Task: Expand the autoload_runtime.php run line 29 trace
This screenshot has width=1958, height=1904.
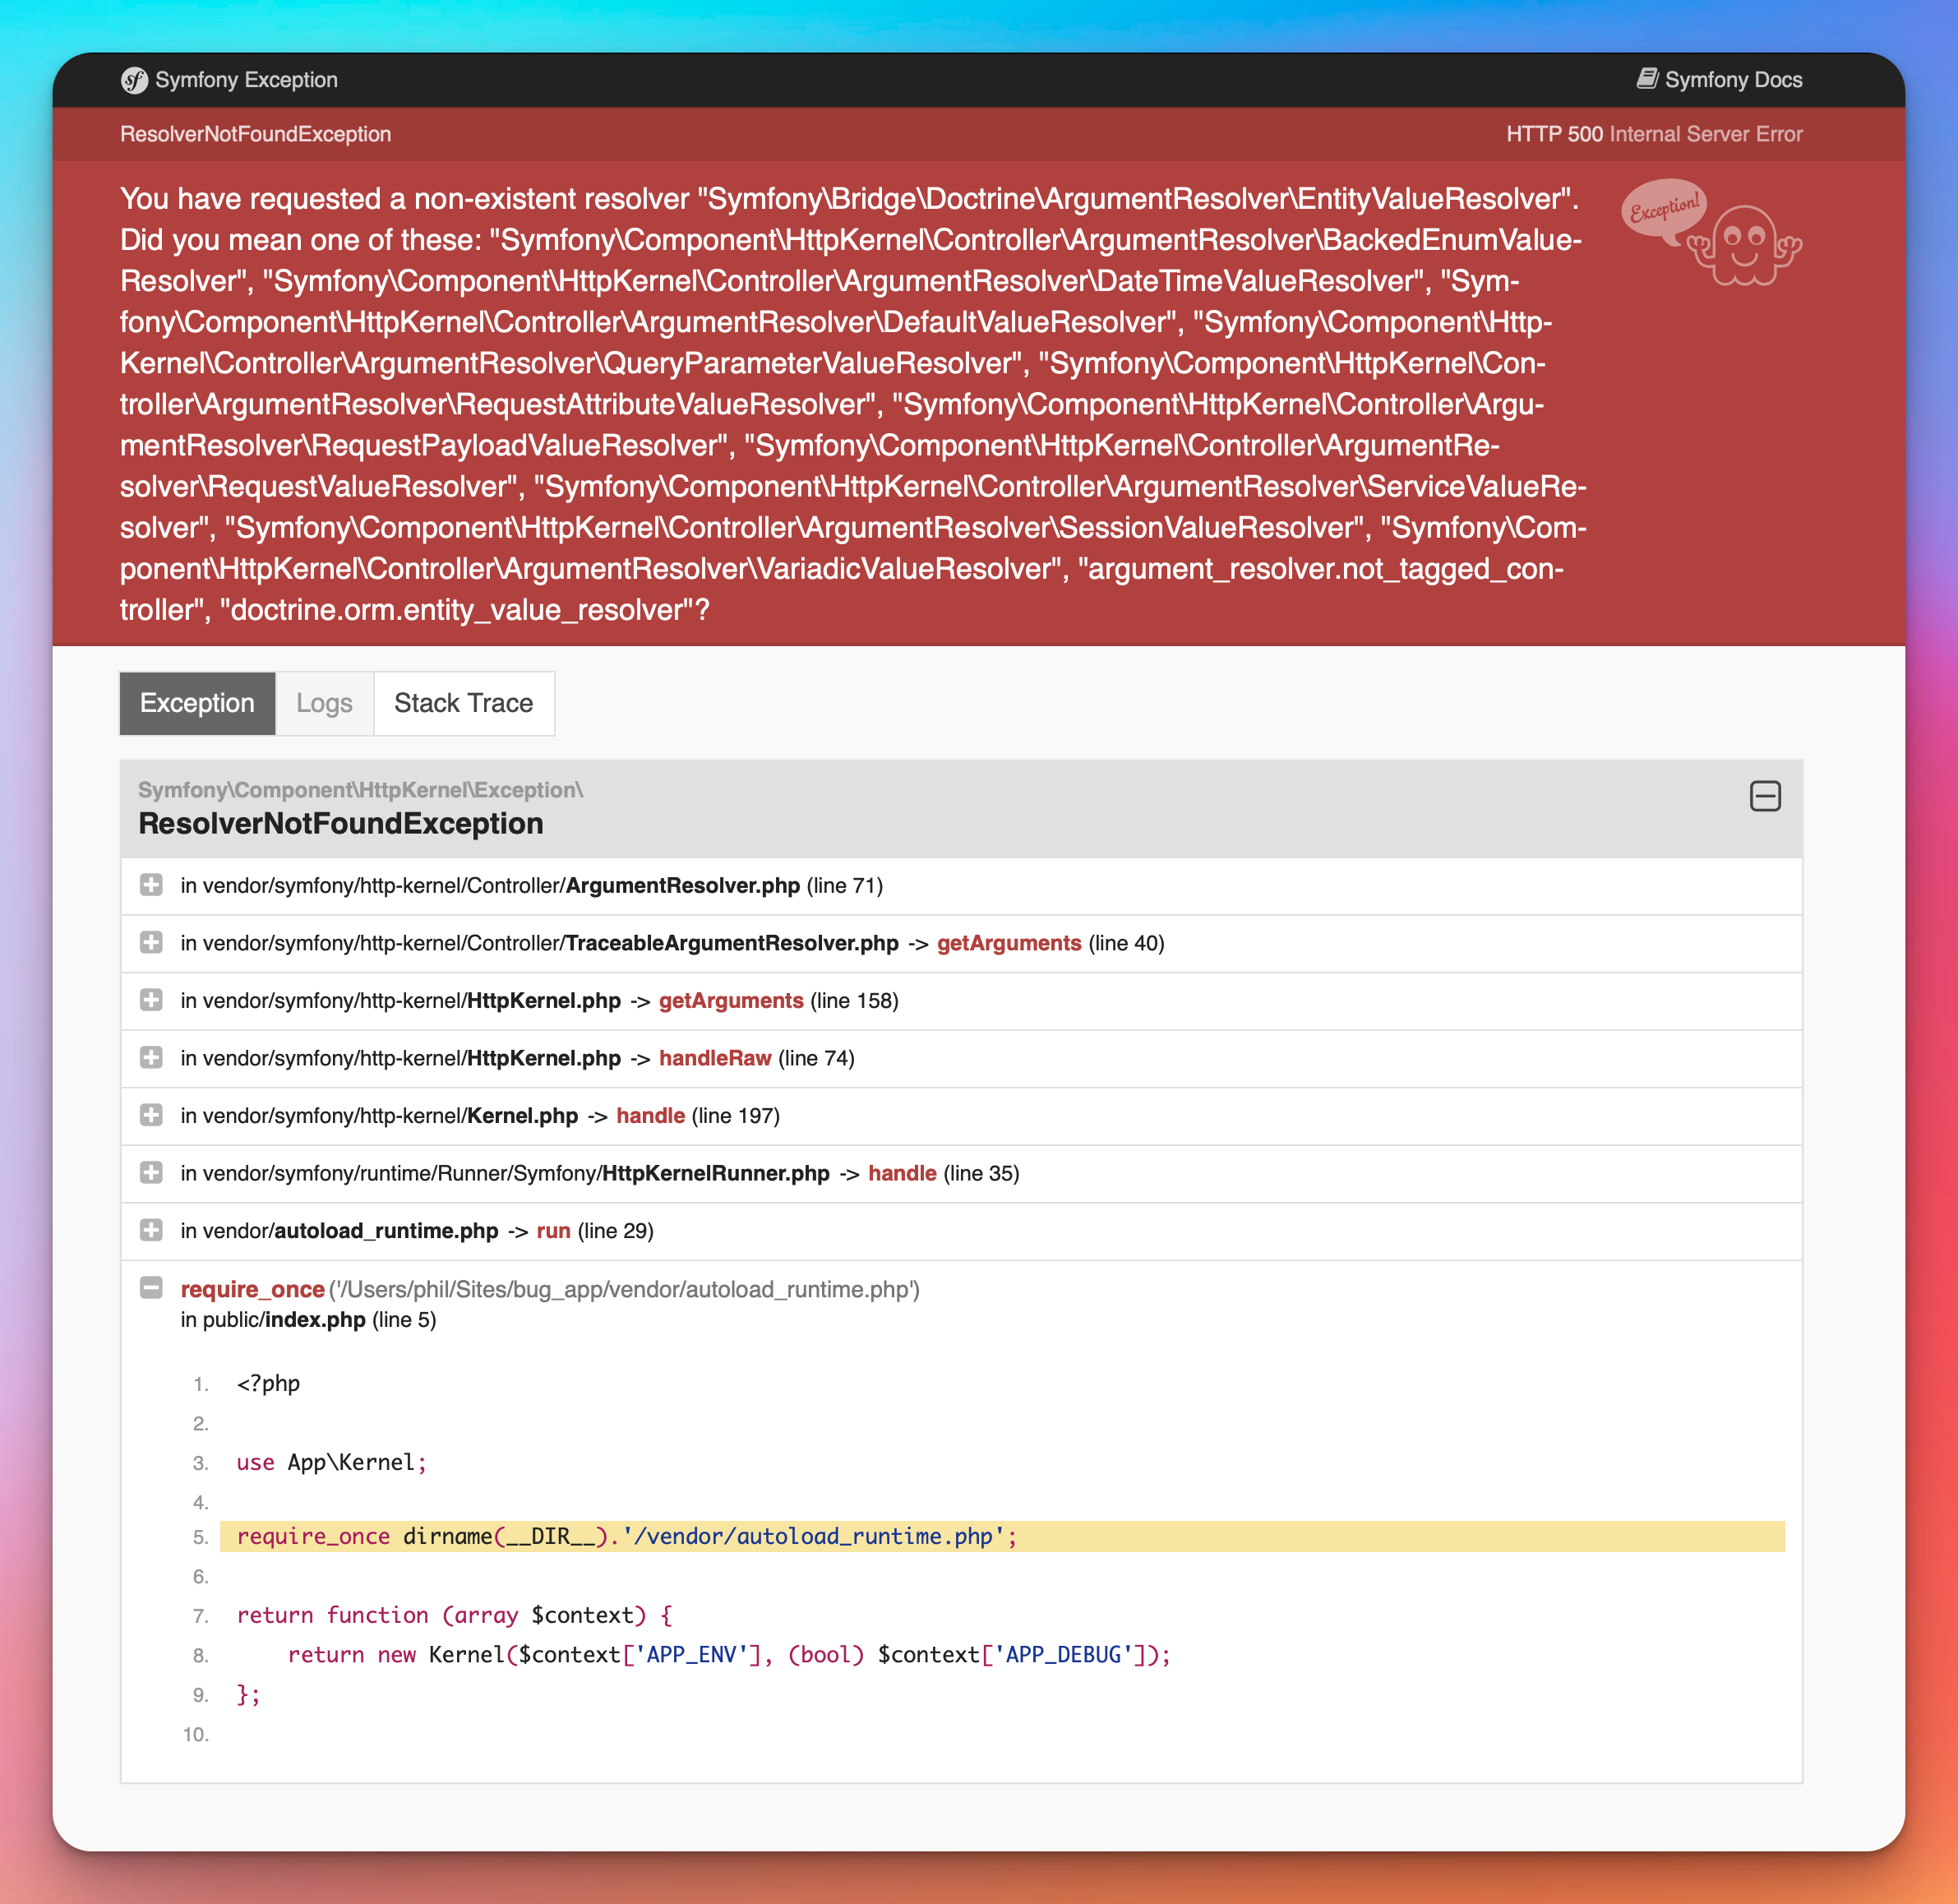Action: tap(151, 1230)
